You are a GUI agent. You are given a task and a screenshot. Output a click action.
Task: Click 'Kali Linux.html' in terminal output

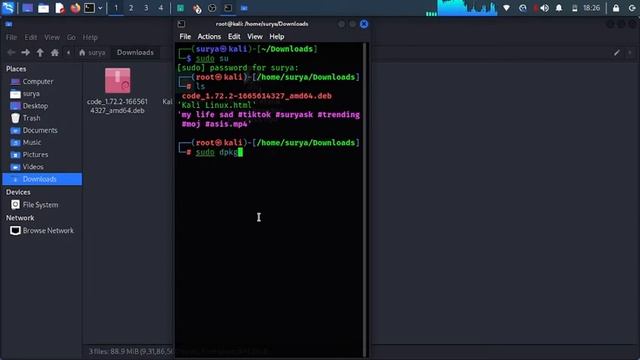click(x=217, y=105)
